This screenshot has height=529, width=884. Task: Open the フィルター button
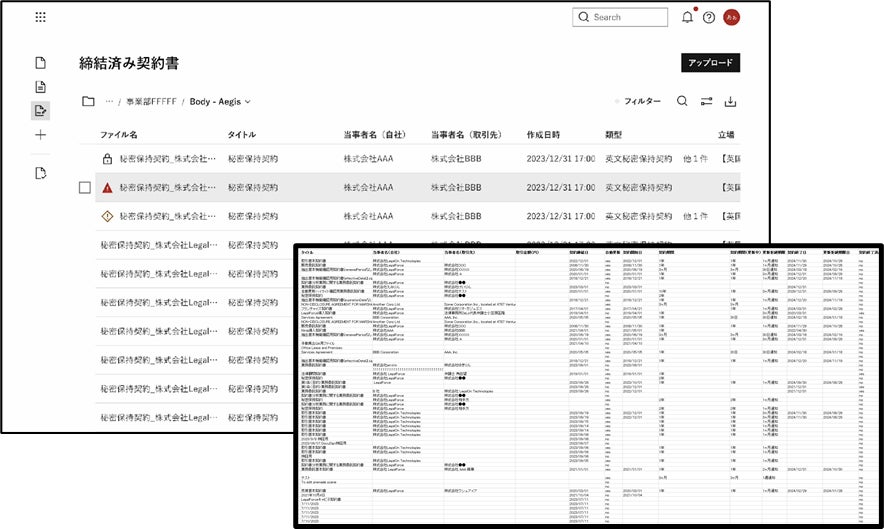point(642,102)
